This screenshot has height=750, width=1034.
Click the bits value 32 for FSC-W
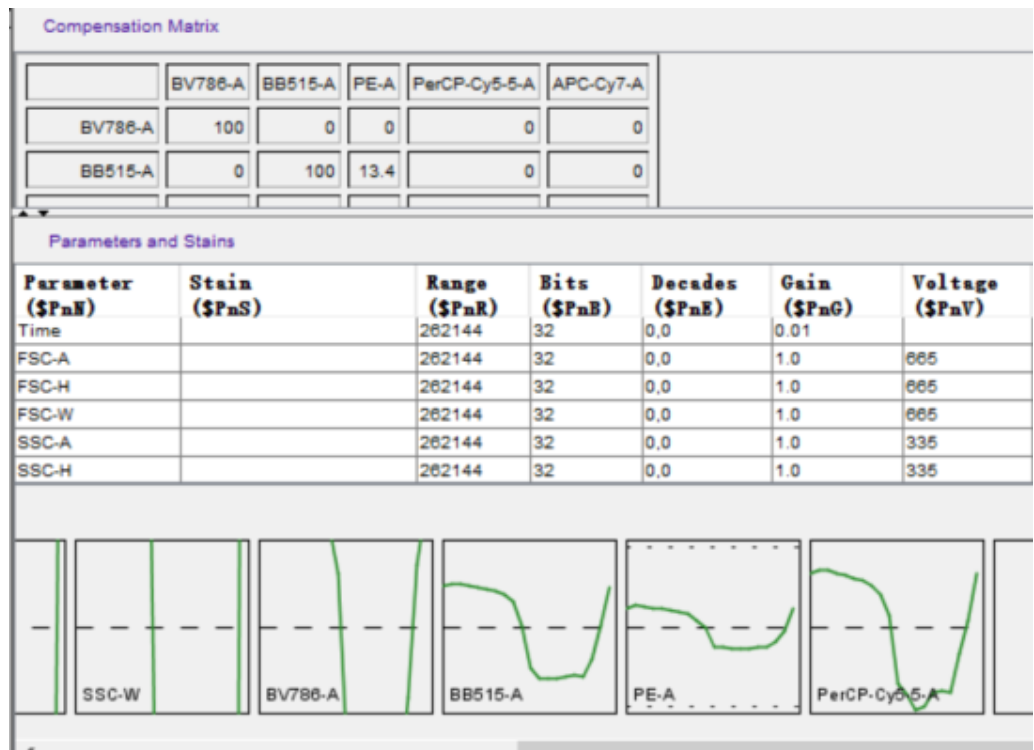coord(586,414)
